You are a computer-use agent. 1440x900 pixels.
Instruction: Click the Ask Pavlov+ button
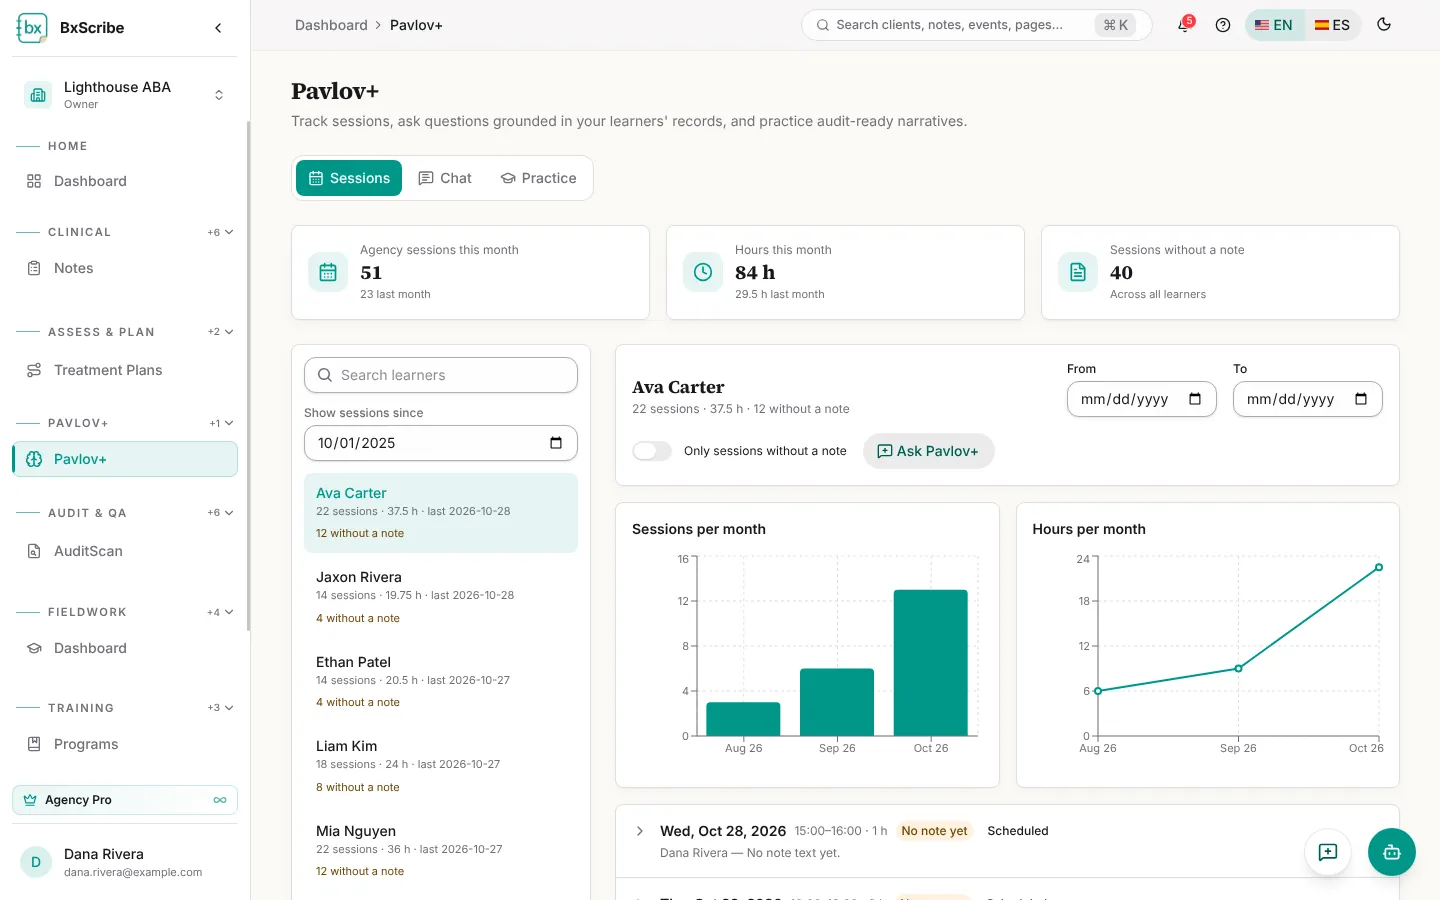928,451
